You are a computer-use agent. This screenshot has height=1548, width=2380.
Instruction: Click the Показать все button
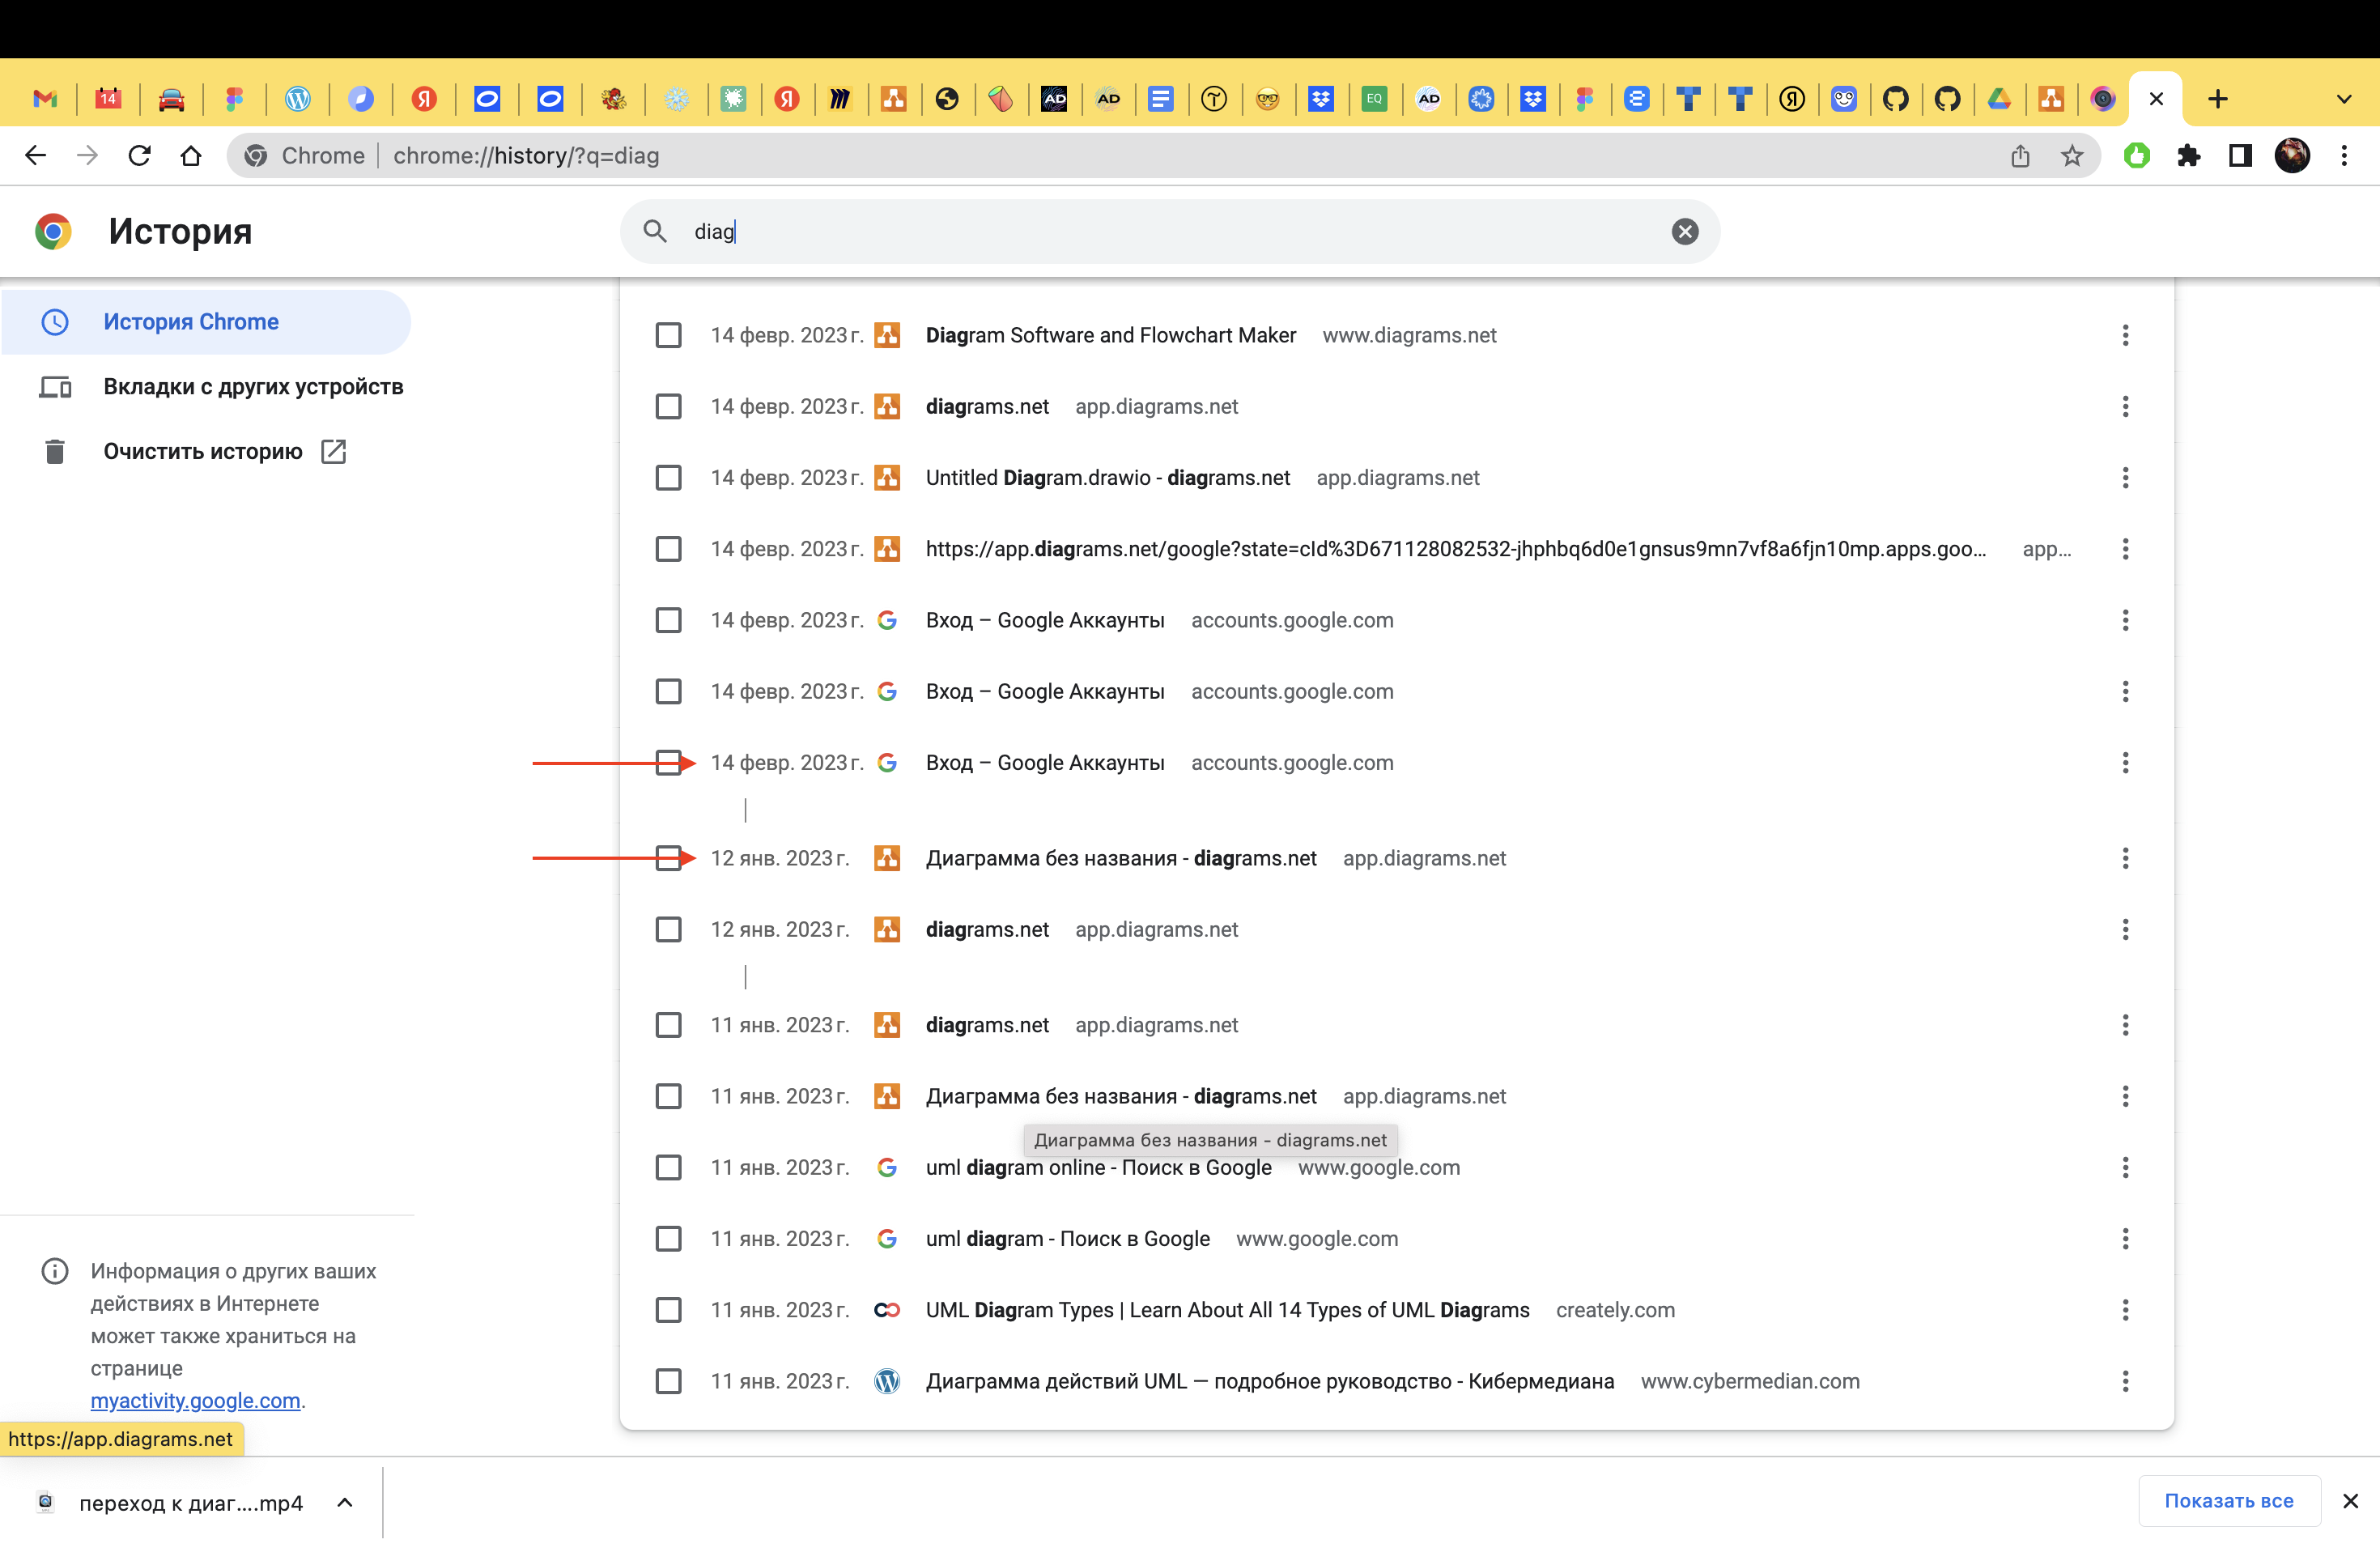(2229, 1501)
